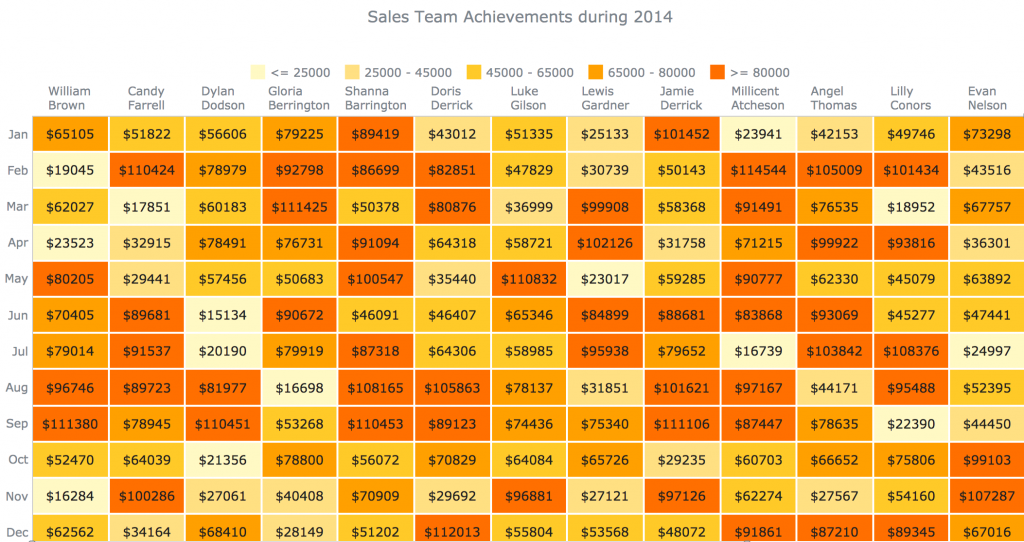Click the Mar row label
The image size is (1024, 542).
click(18, 207)
